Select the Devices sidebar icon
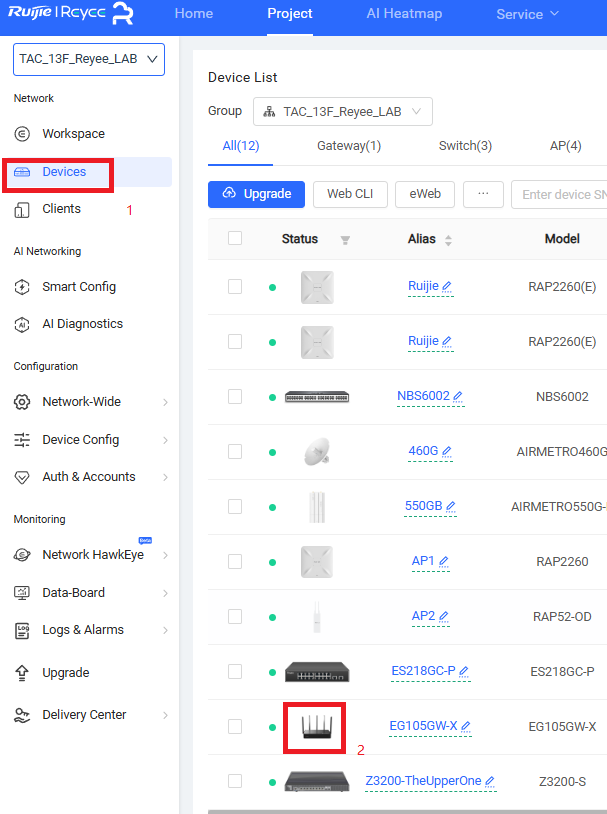Viewport: 607px width, 814px height. 22,172
